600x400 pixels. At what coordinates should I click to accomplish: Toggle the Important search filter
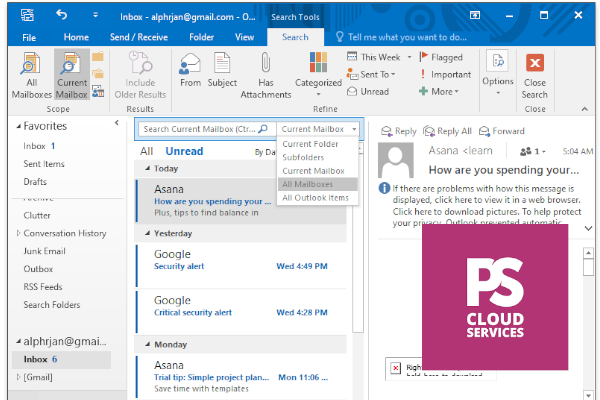pyautogui.click(x=443, y=74)
